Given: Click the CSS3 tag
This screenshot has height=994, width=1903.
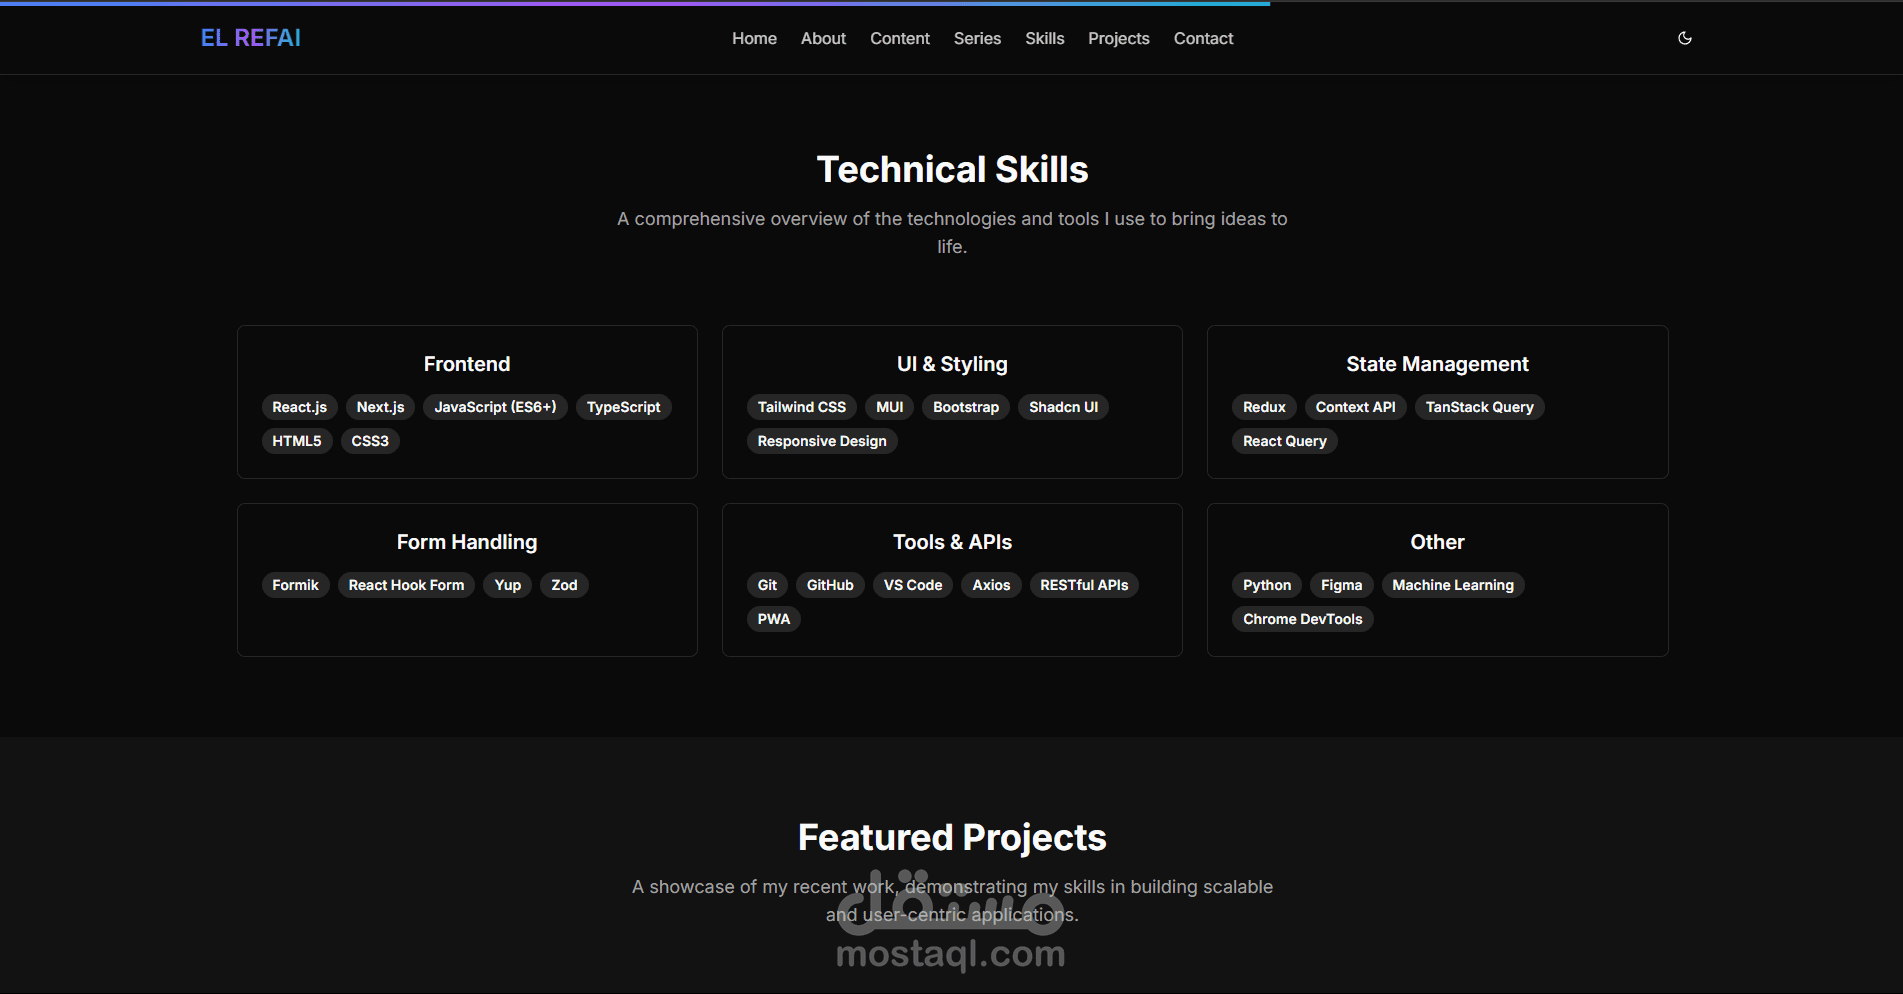Looking at the screenshot, I should pyautogui.click(x=370, y=441).
